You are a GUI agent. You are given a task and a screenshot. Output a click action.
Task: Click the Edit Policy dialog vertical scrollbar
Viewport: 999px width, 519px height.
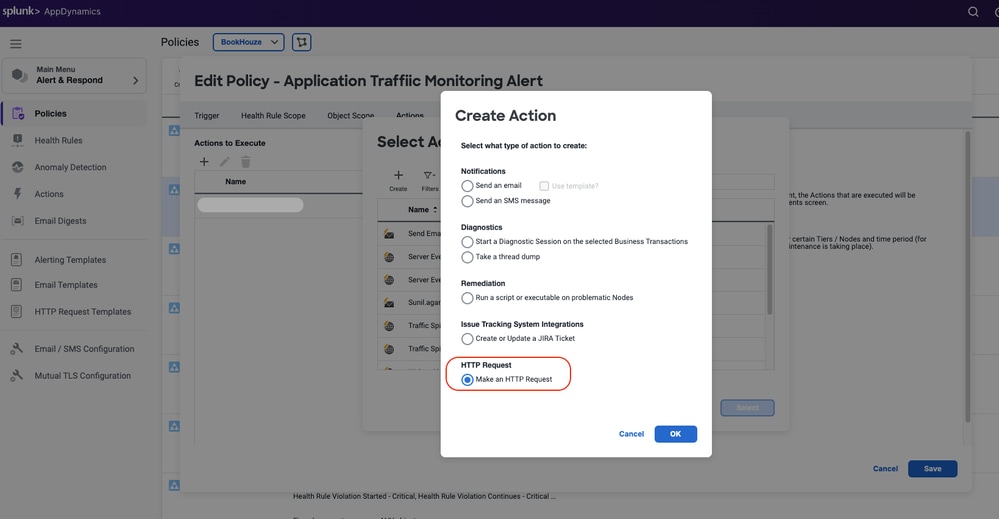pos(967,277)
